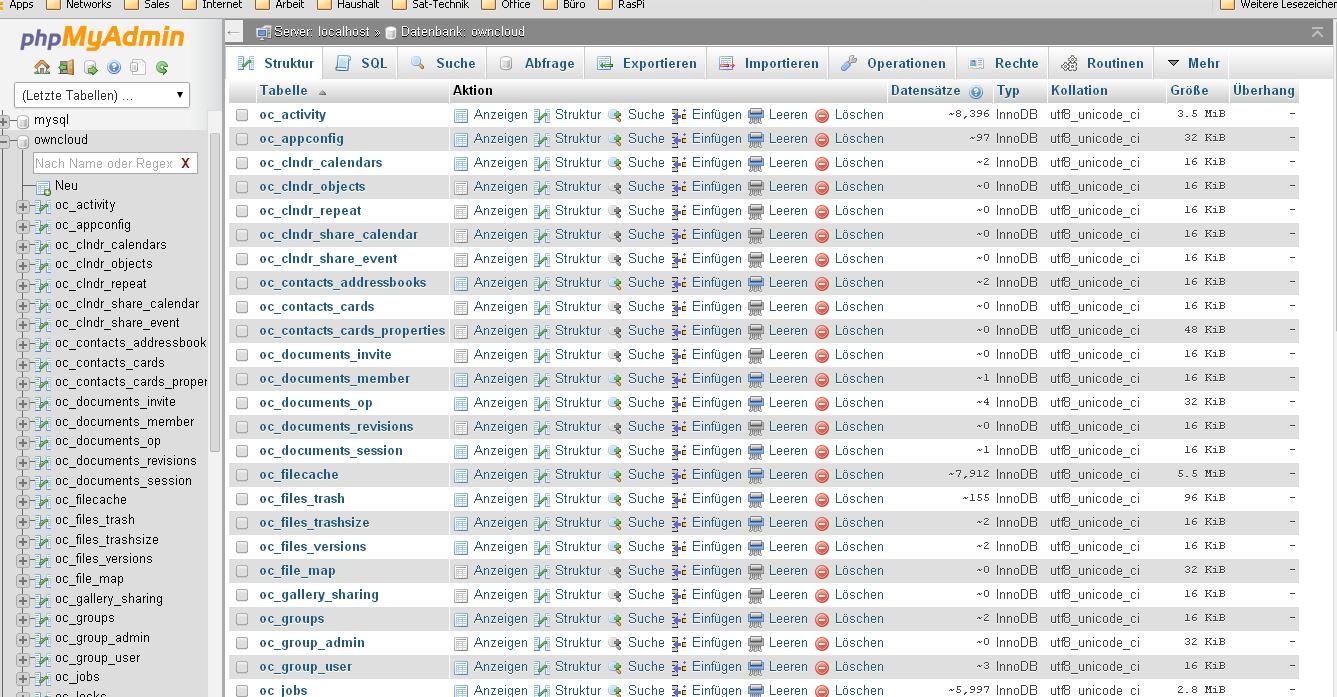
Task: Click the table icon beside oc_filecache in sidebar
Action: pos(42,501)
